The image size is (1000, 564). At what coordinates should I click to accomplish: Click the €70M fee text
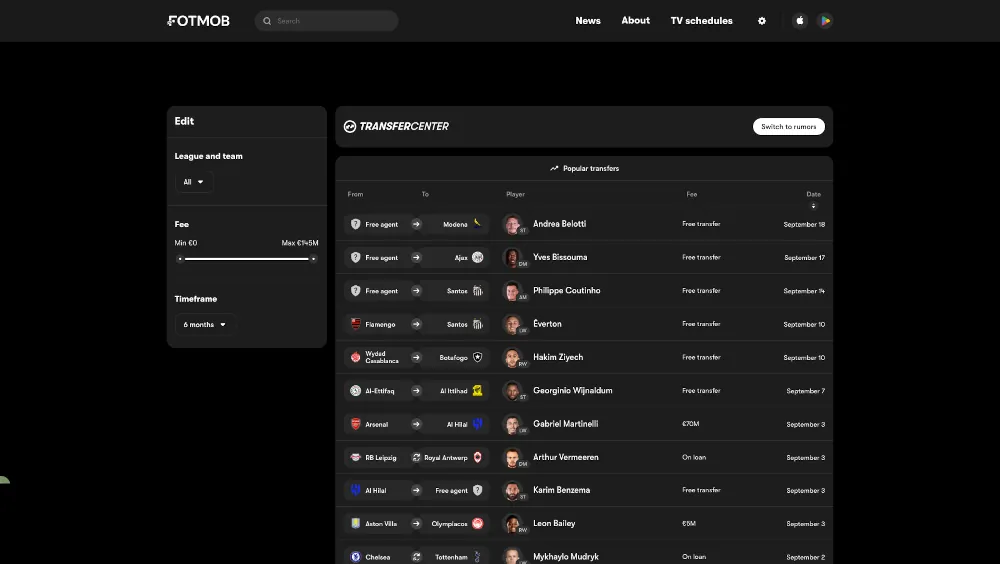click(x=691, y=424)
